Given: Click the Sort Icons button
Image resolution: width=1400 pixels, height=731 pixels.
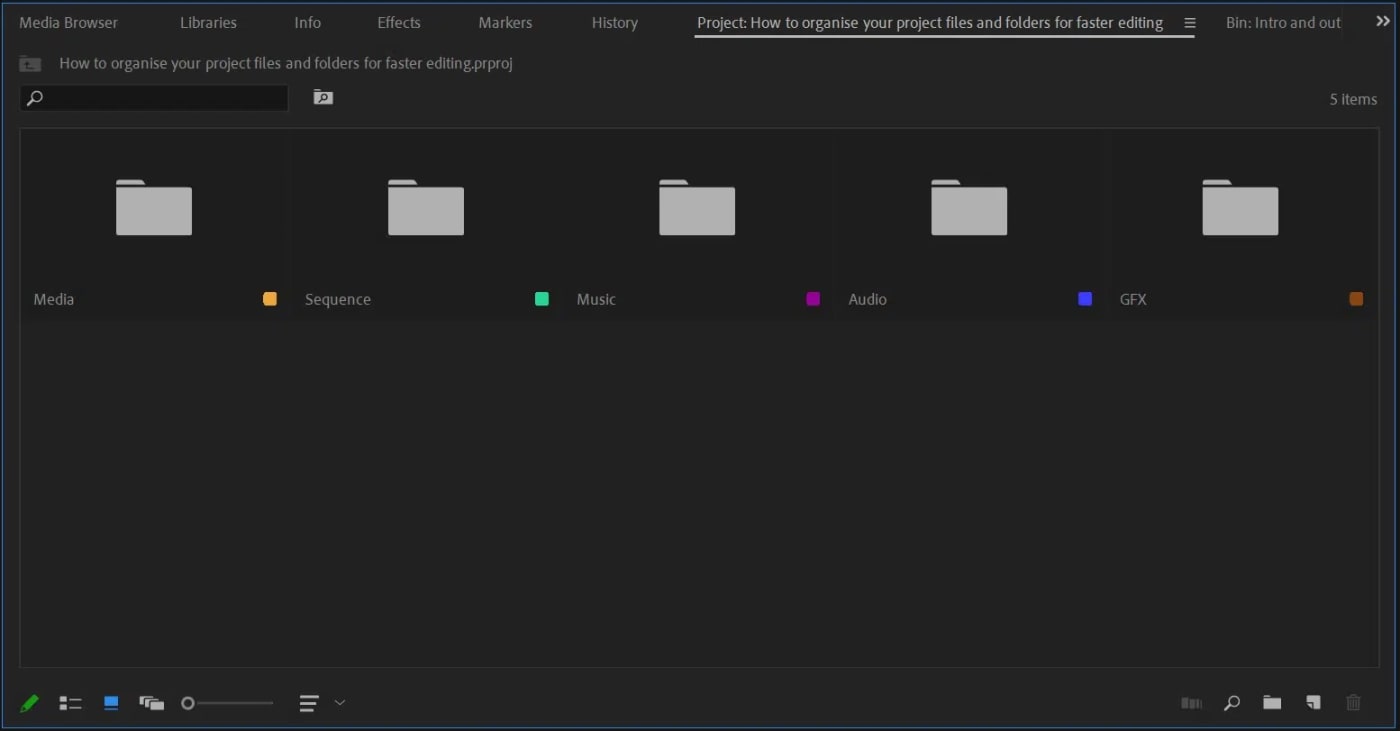Looking at the screenshot, I should [307, 703].
